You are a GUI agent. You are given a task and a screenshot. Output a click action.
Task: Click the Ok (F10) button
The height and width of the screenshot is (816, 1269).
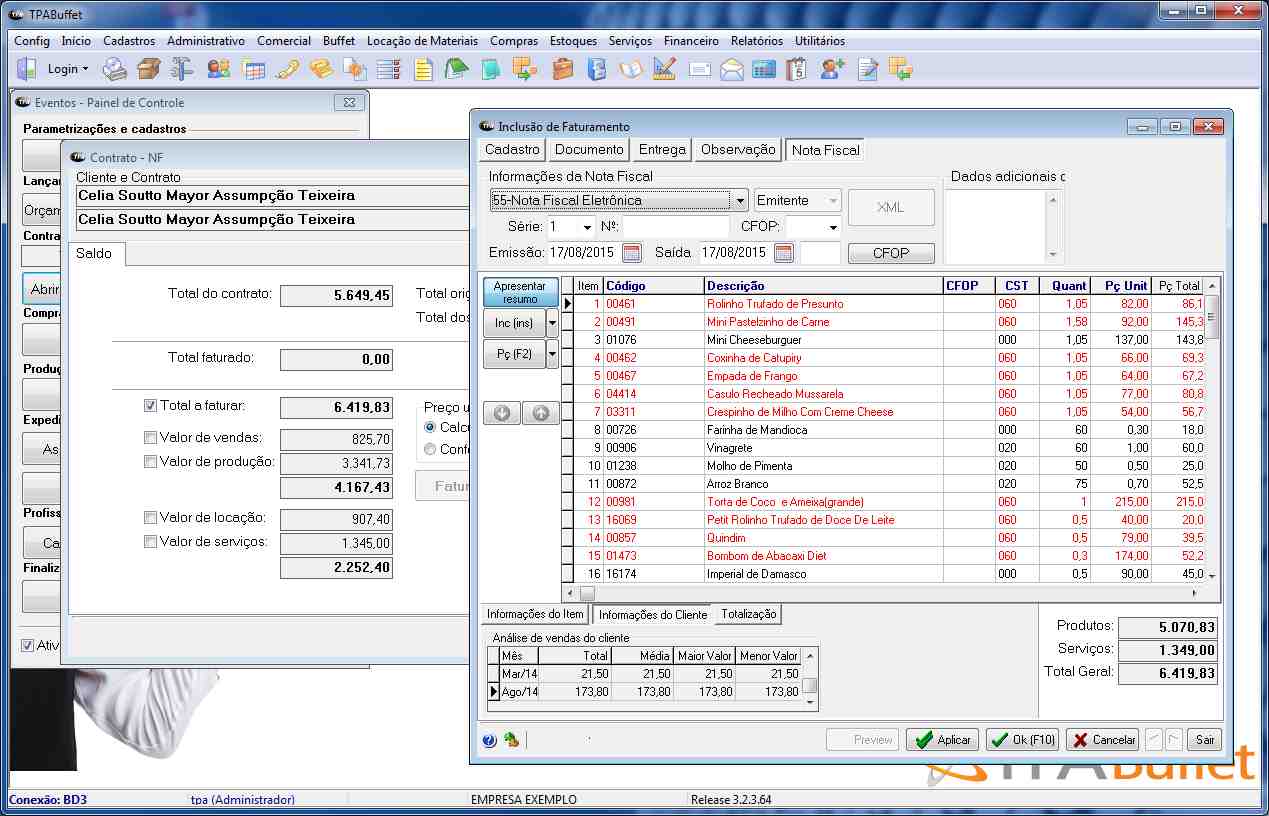tap(1022, 740)
